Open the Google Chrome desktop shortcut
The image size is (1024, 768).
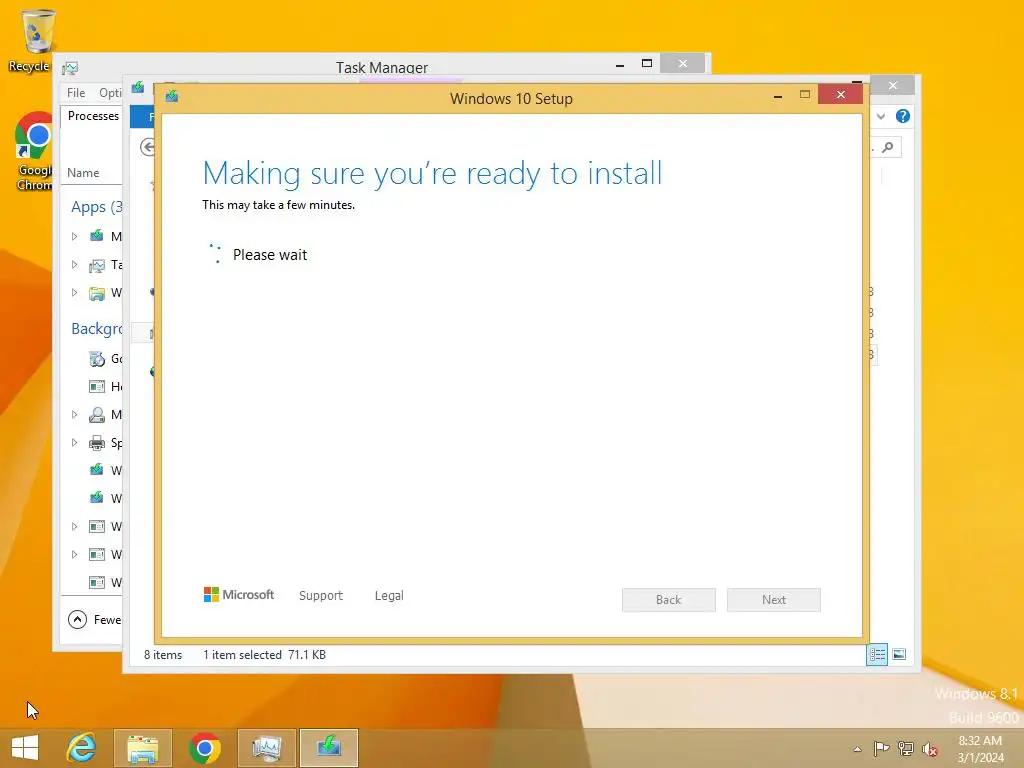[34, 152]
